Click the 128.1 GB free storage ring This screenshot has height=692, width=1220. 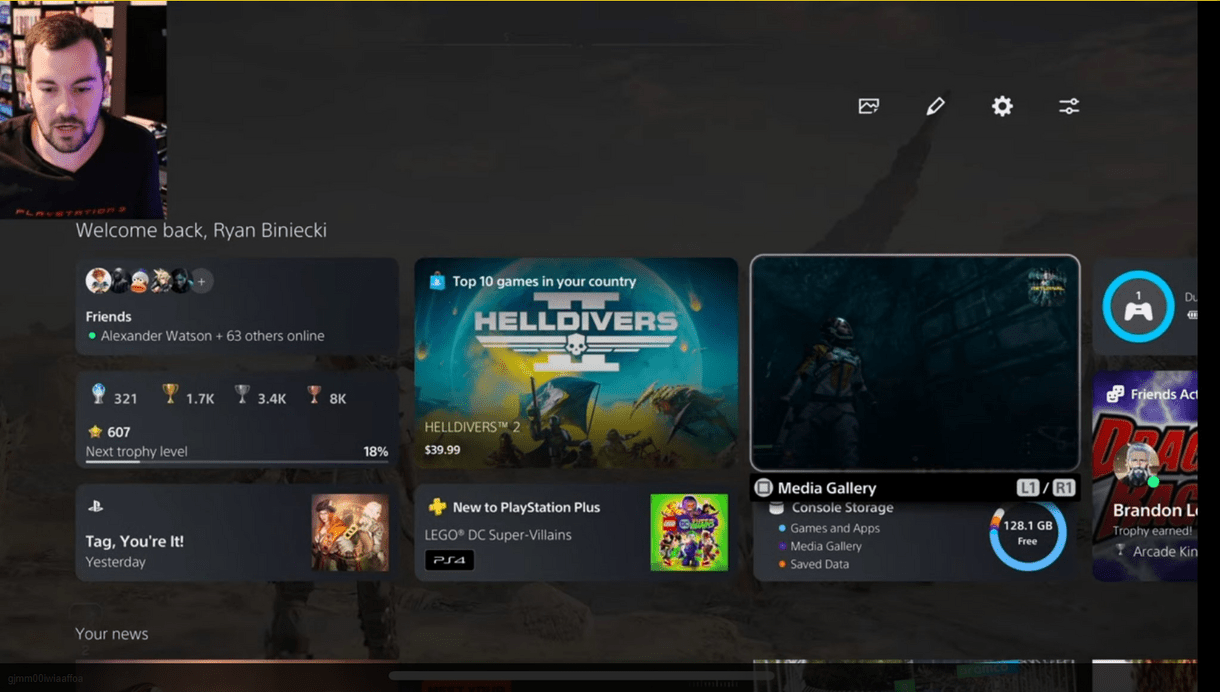coord(1028,533)
